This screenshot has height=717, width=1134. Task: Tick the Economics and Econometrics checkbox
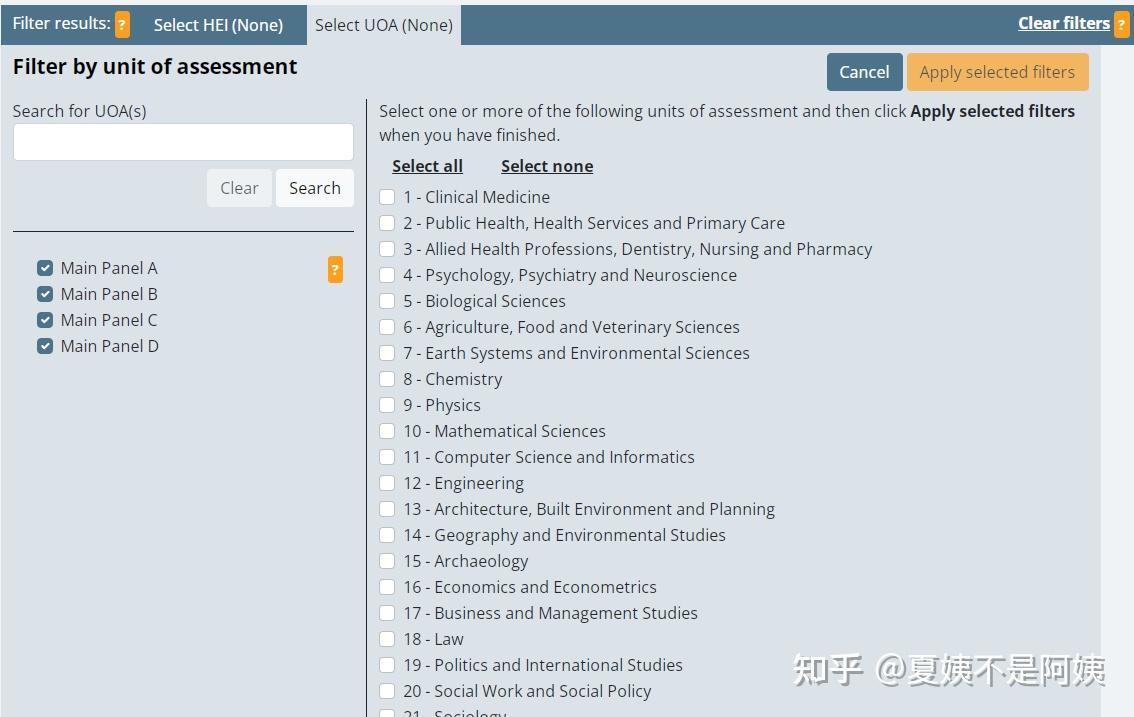[388, 587]
